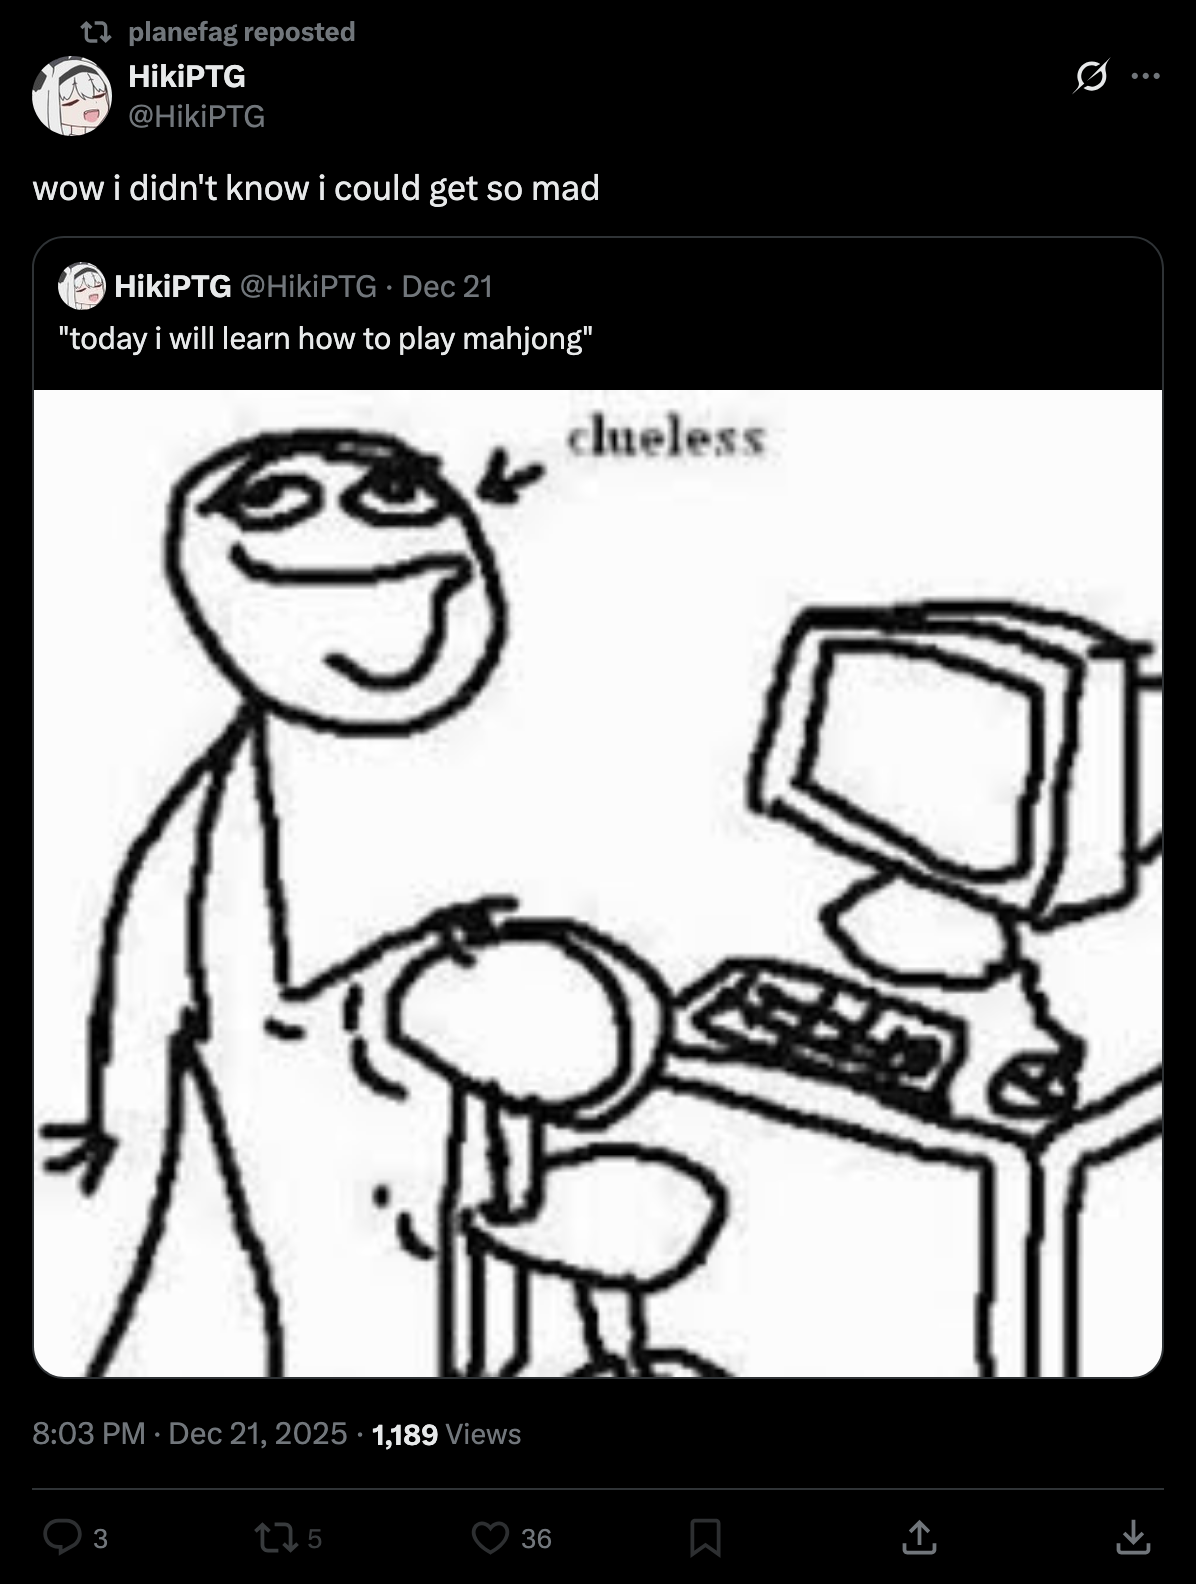This screenshot has height=1584, width=1196.
Task: Like the post with heart icon
Action: (490, 1537)
